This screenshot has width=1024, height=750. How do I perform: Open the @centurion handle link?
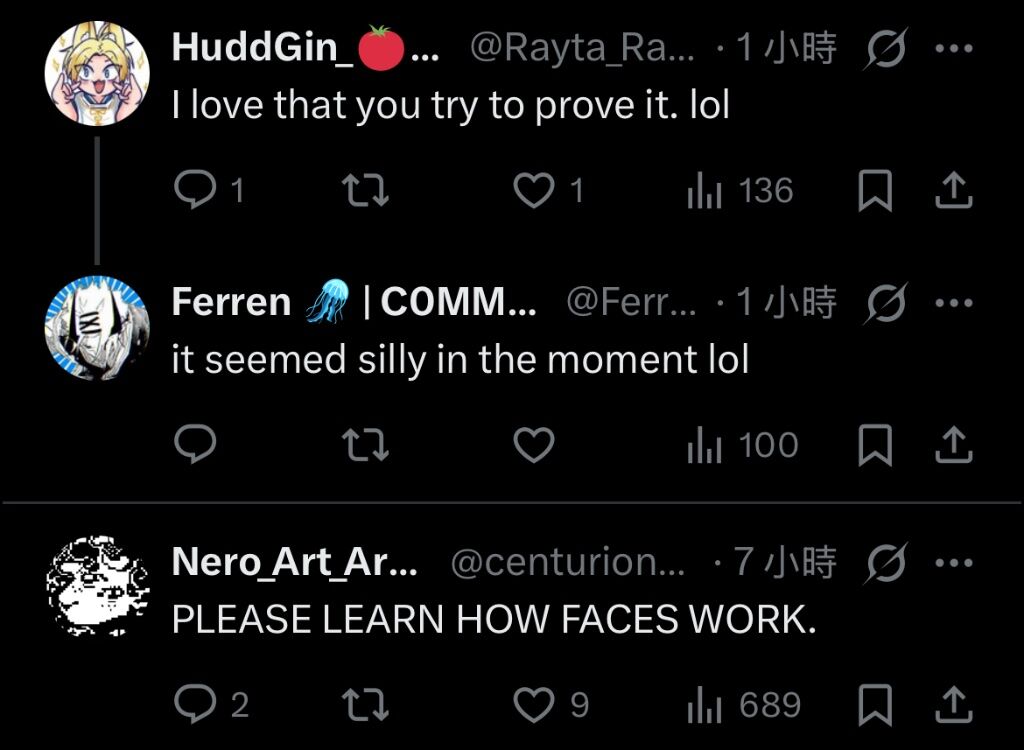tap(568, 563)
